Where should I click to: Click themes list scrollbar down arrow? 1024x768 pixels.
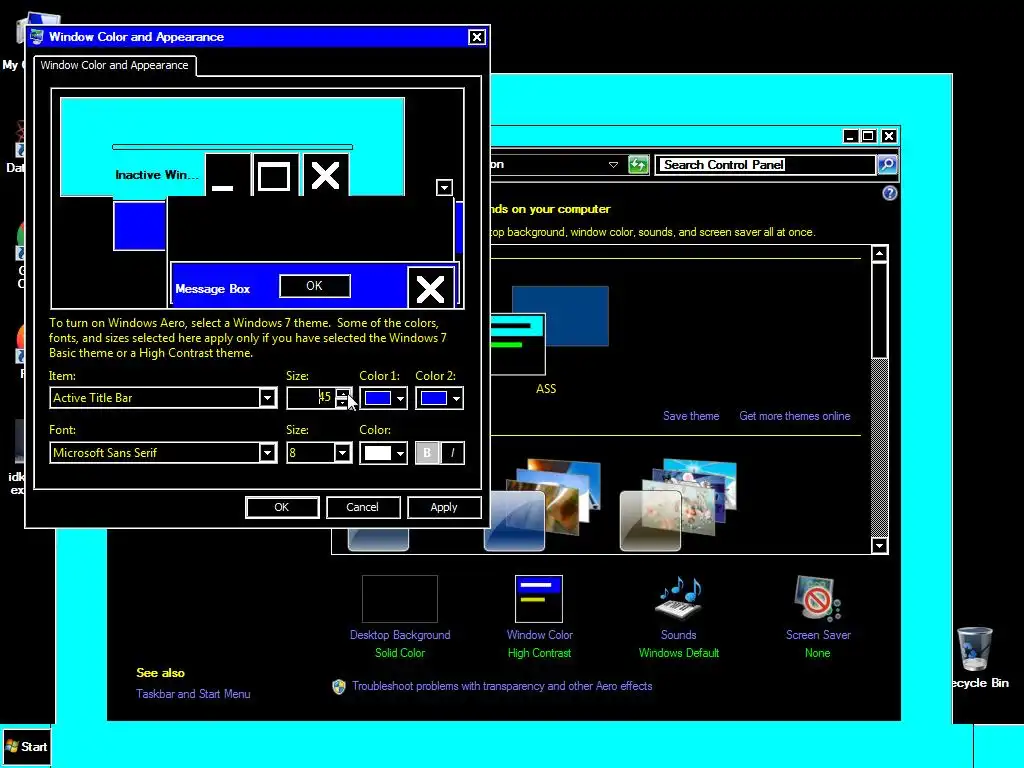[879, 545]
